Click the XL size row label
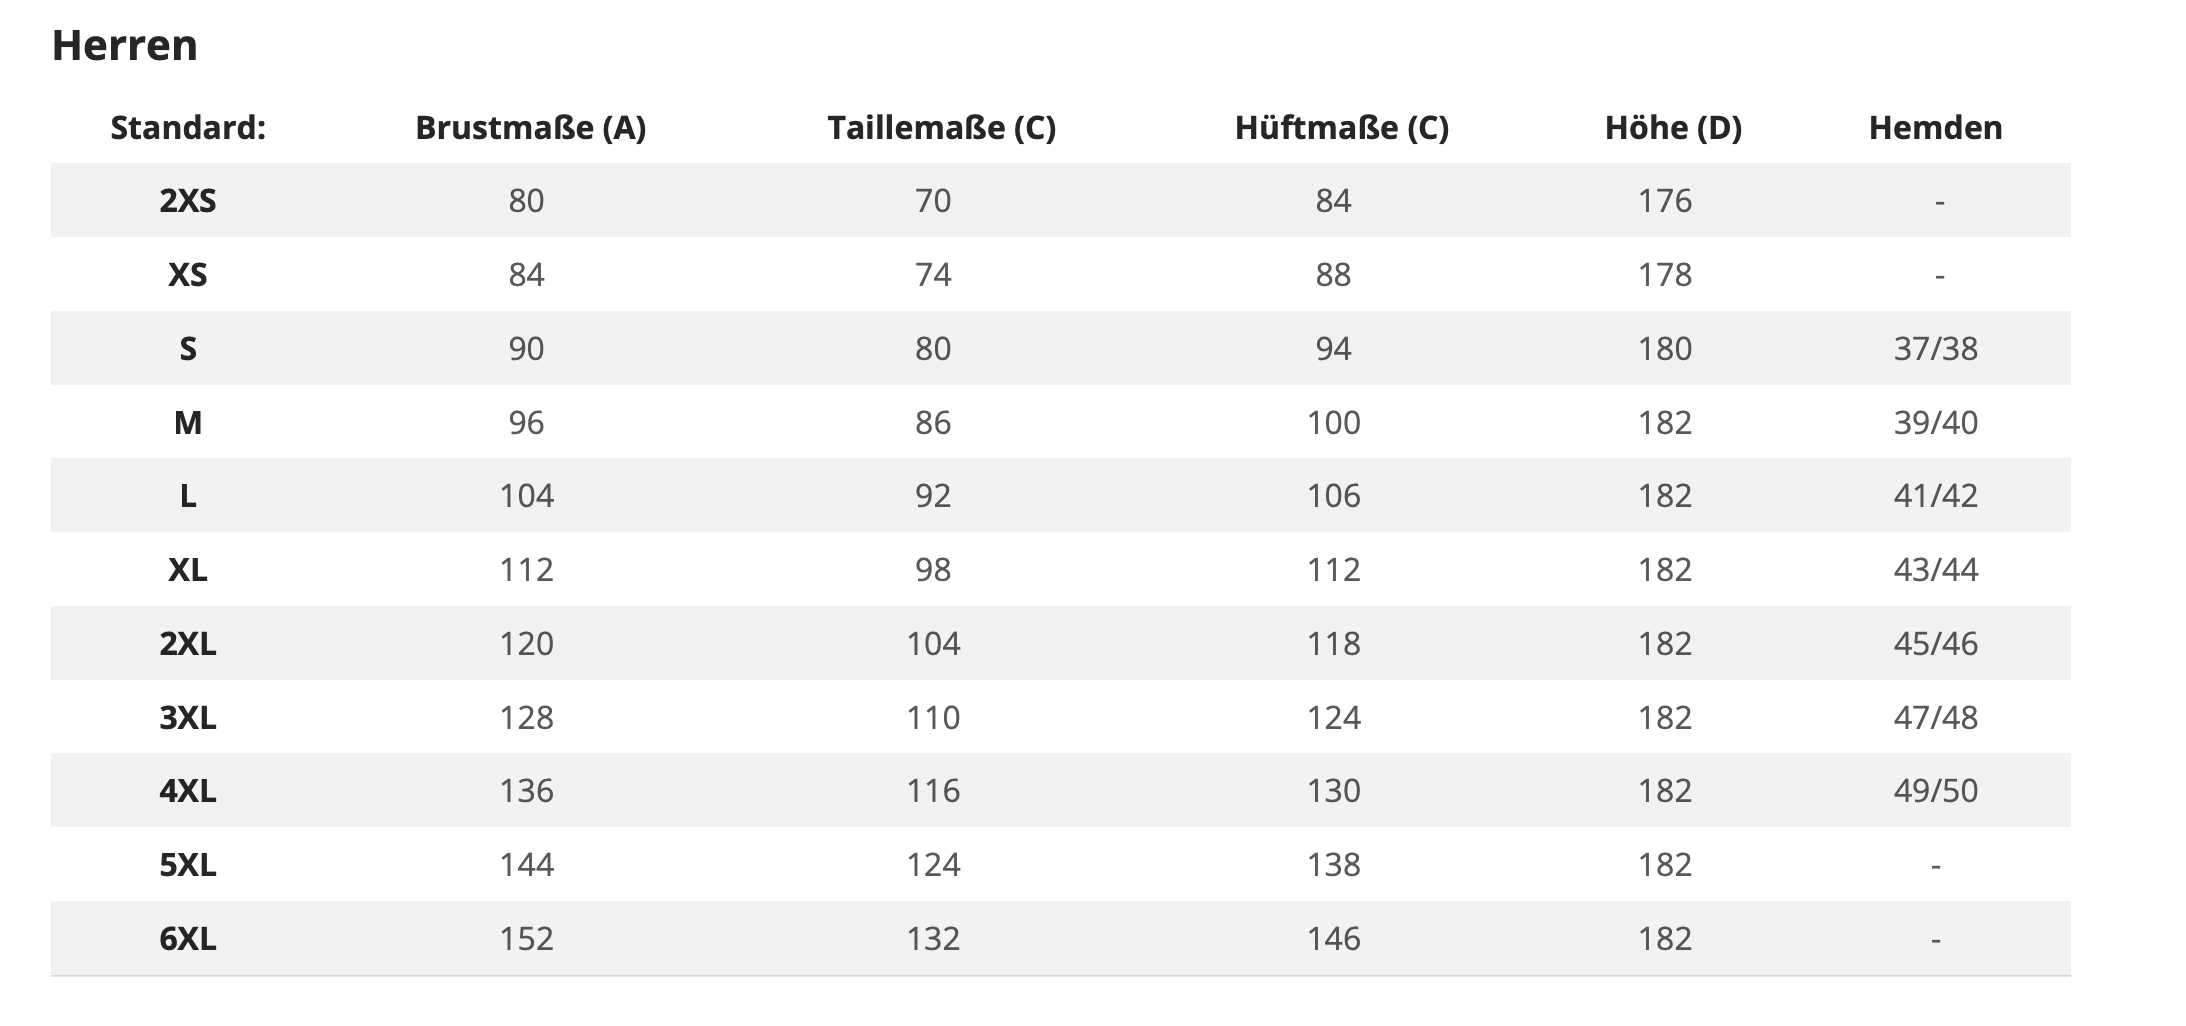2186x1026 pixels. (x=188, y=570)
